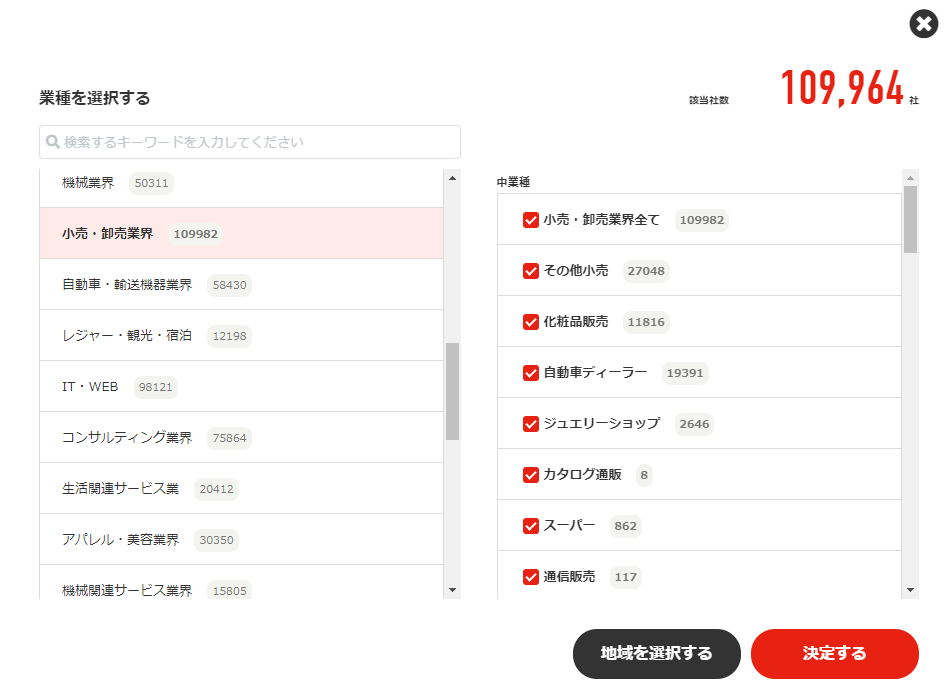Close the industry selection dialog with the X icon
Image resolution: width=947 pixels, height=688 pixels.
(923, 24)
